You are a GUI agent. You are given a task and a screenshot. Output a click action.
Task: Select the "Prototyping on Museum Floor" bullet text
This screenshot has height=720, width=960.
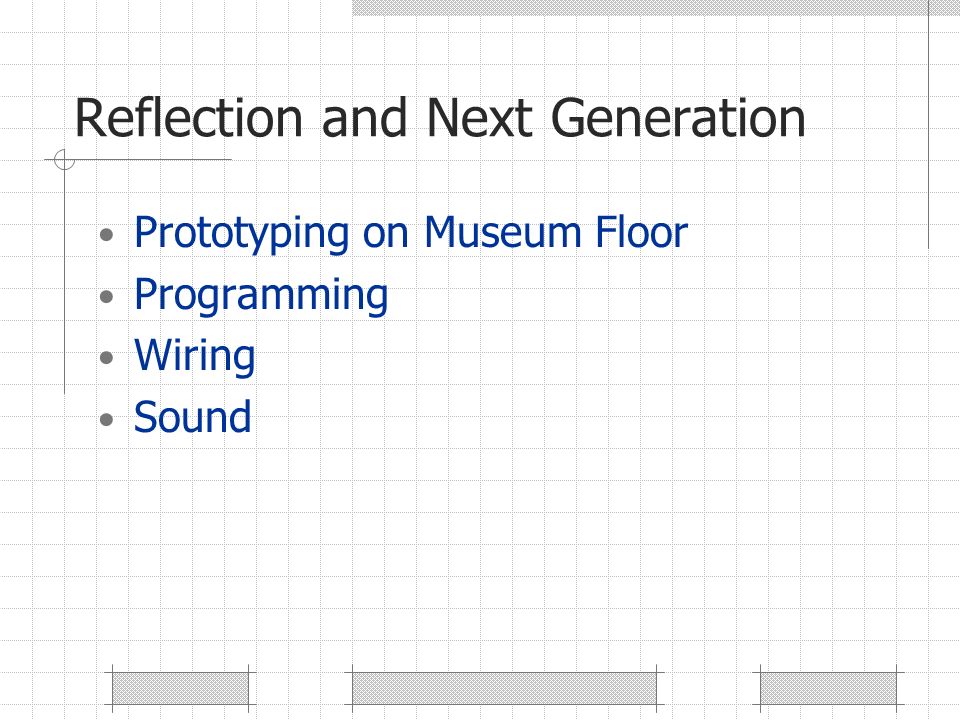(x=411, y=234)
